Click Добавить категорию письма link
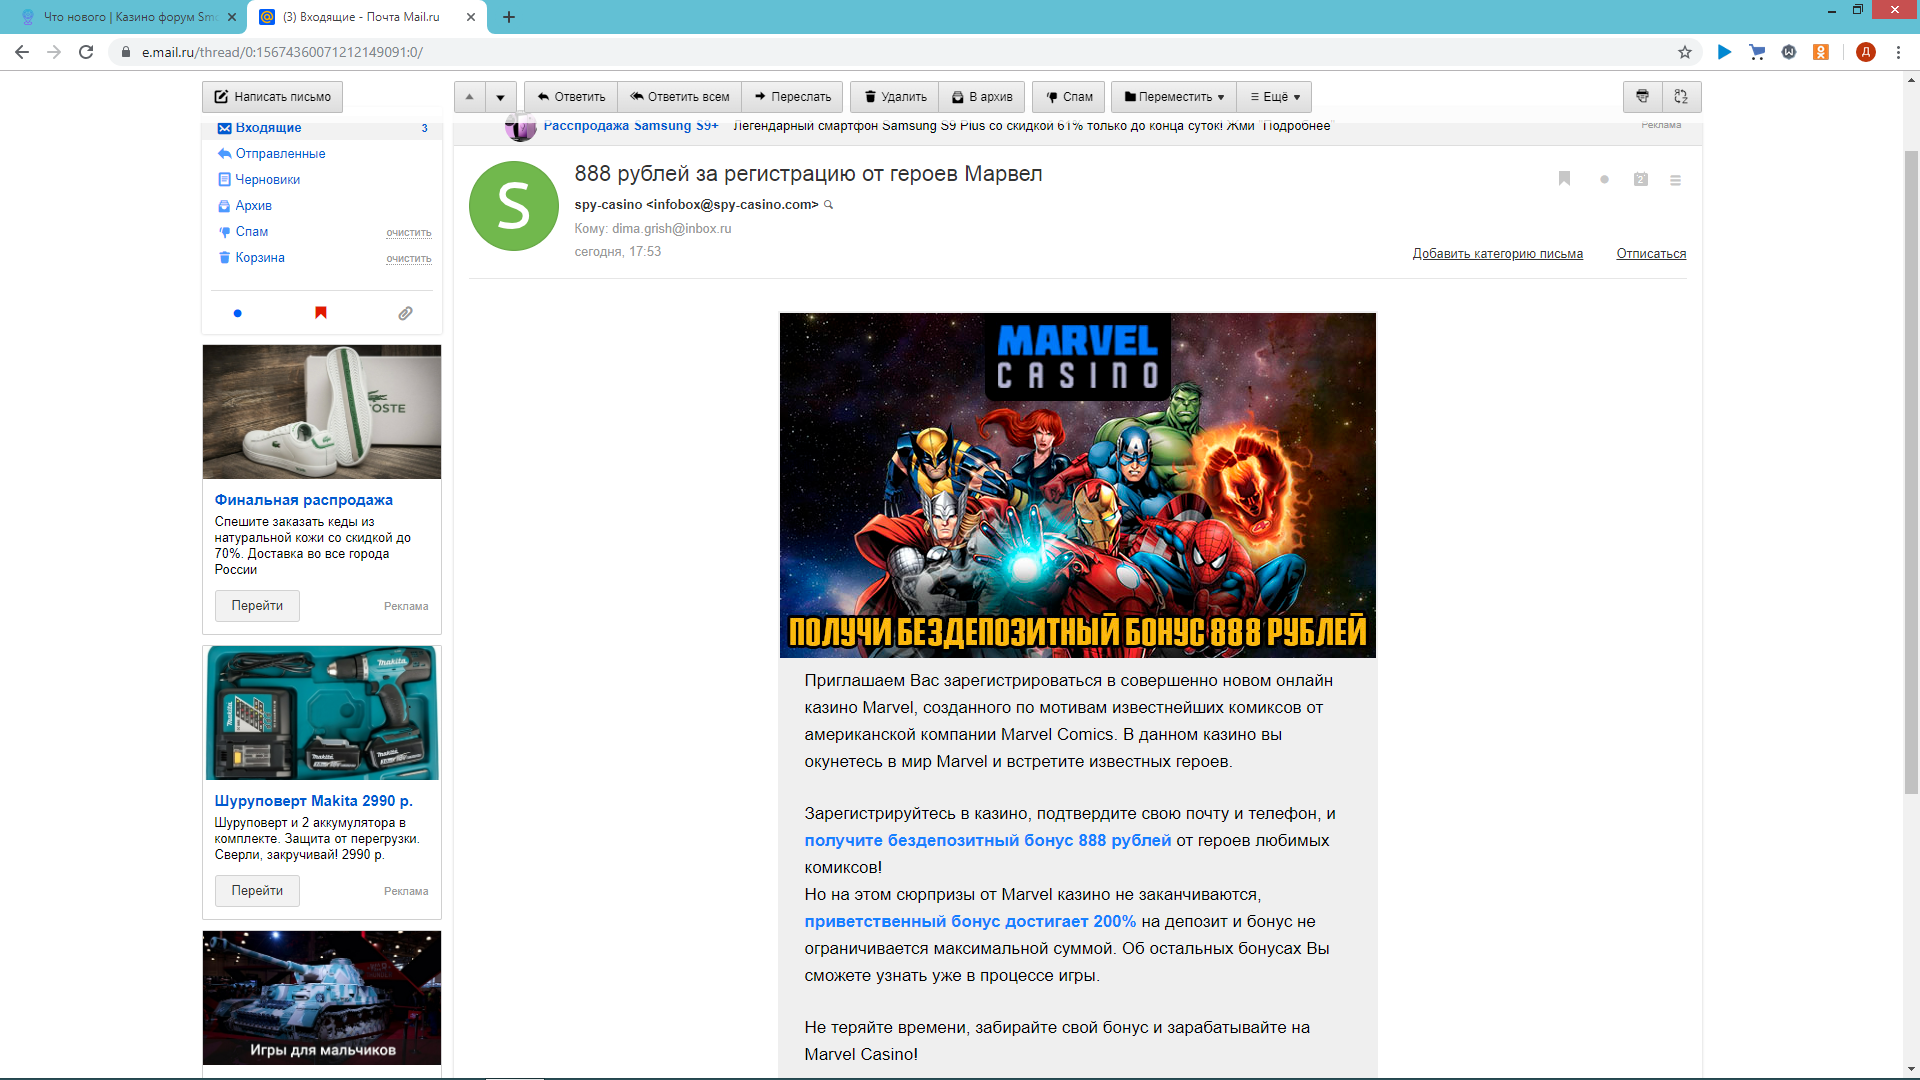 click(1497, 254)
